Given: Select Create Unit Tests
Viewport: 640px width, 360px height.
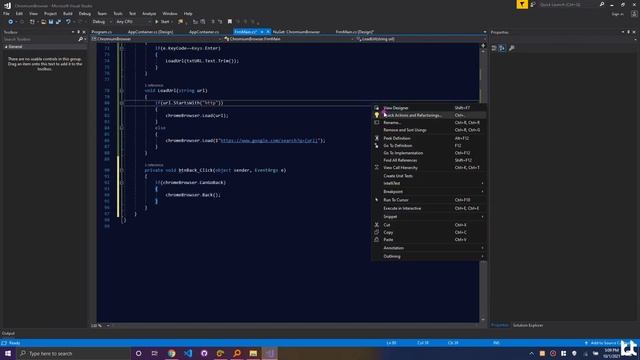Looking at the screenshot, I should coord(428,176).
